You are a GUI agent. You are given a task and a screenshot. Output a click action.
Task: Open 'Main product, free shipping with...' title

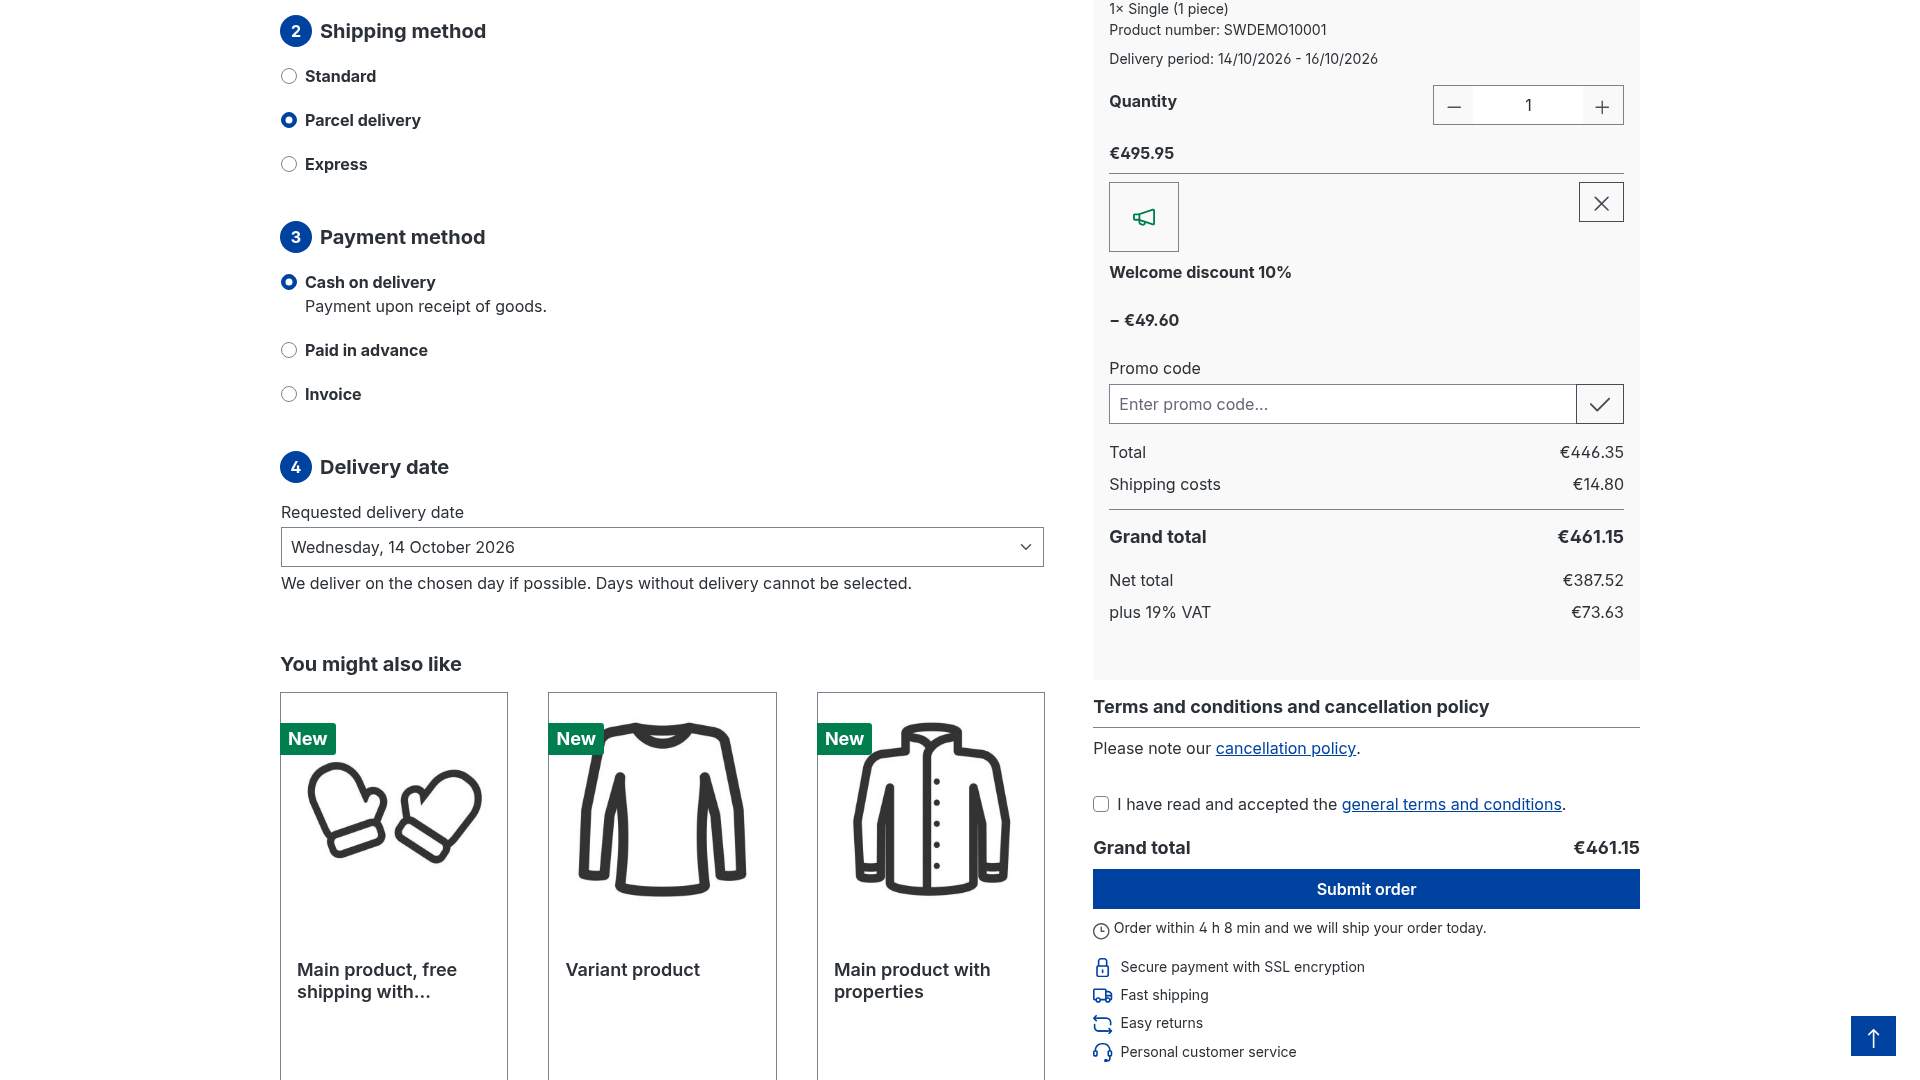(x=377, y=981)
